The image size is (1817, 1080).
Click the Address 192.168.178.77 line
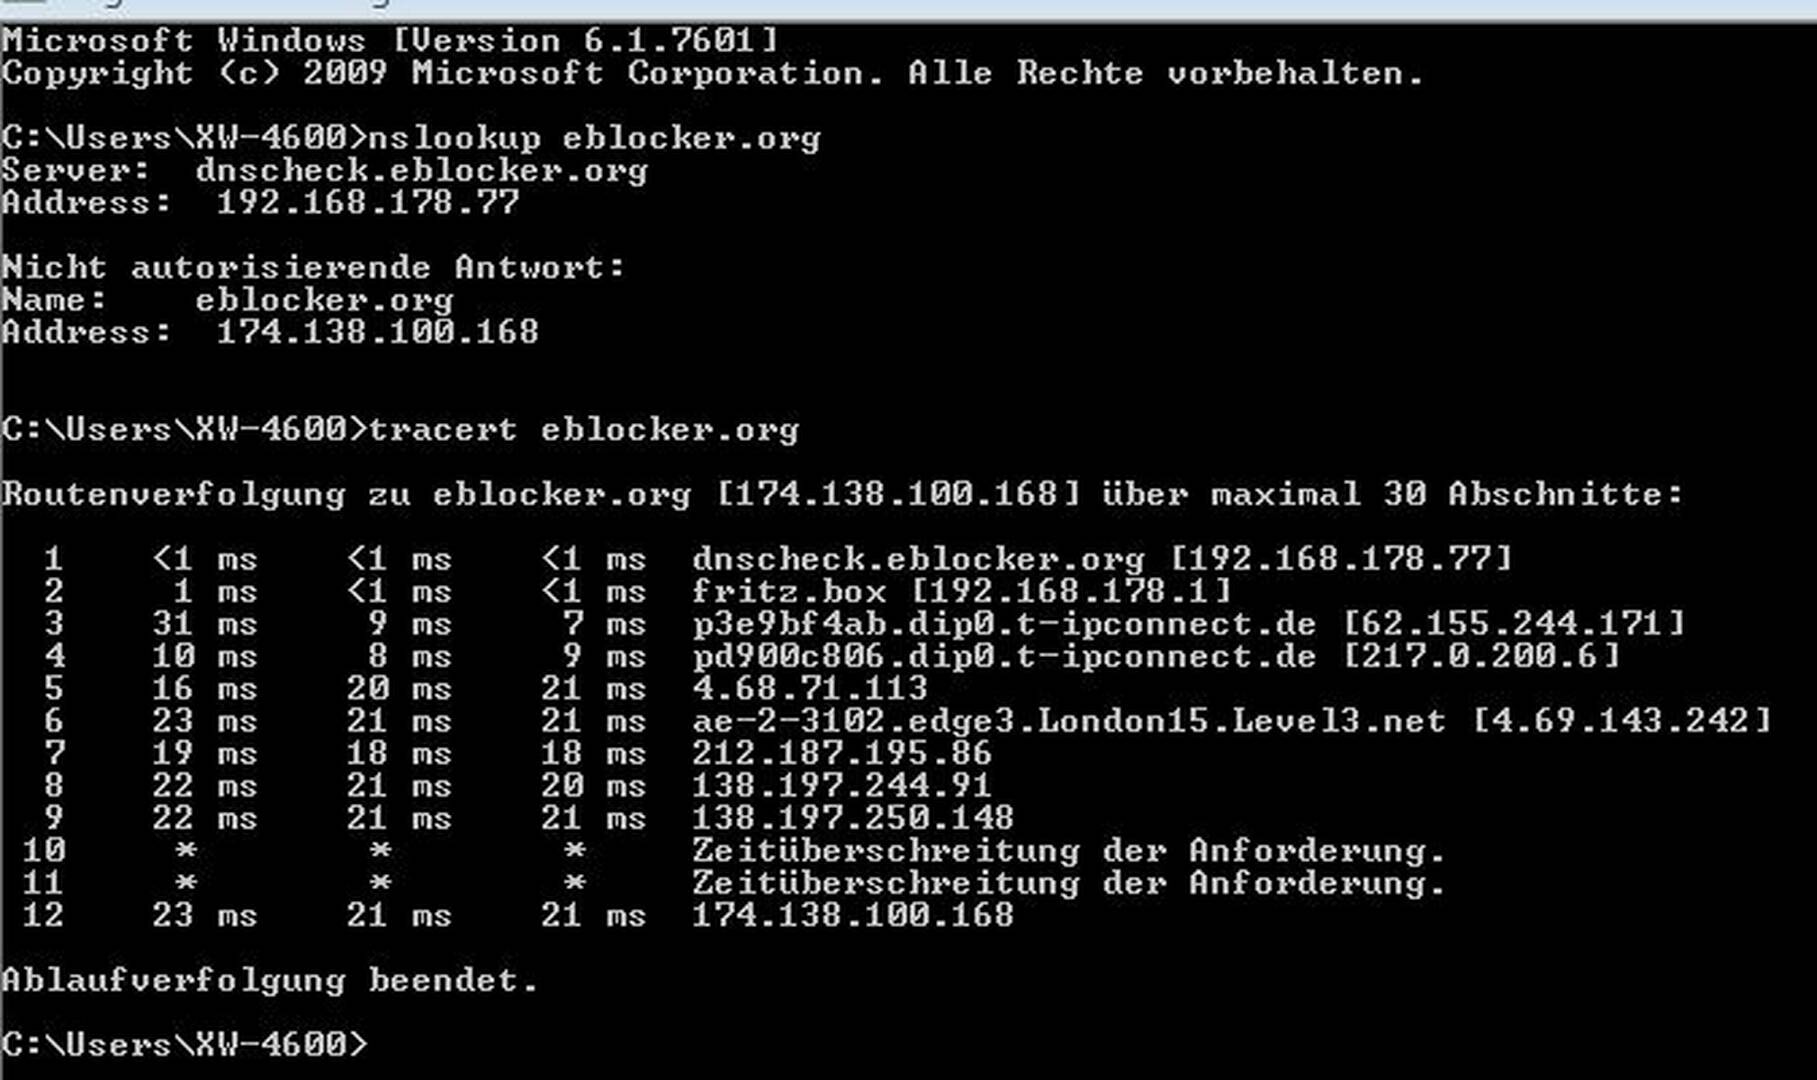[x=261, y=203]
